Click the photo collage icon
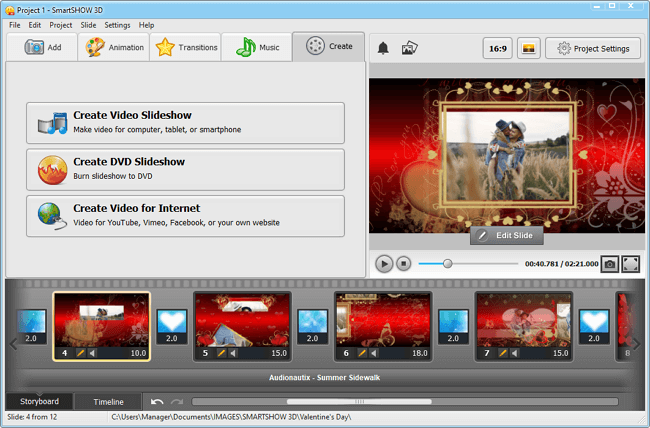Viewport: 650px width, 428px height. point(410,48)
